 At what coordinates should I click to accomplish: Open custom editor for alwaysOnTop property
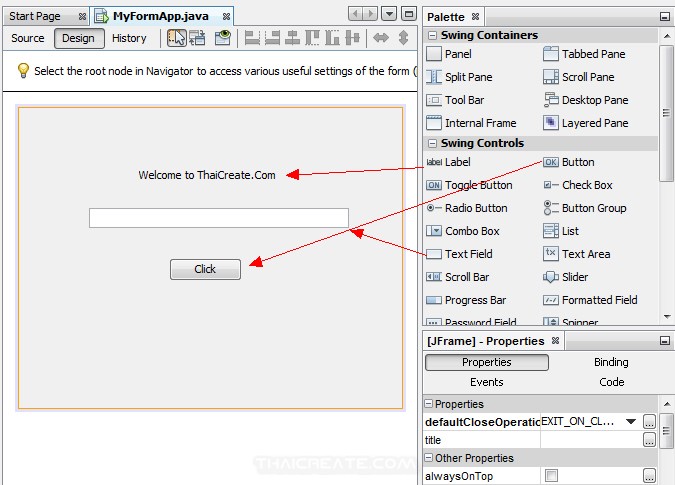pyautogui.click(x=649, y=476)
